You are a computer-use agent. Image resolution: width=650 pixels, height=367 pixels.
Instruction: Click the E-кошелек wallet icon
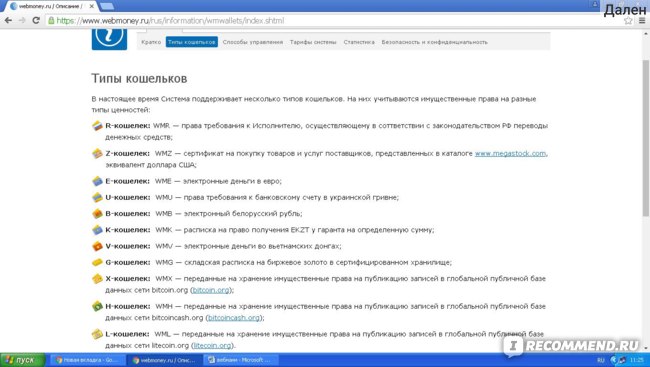tap(97, 181)
